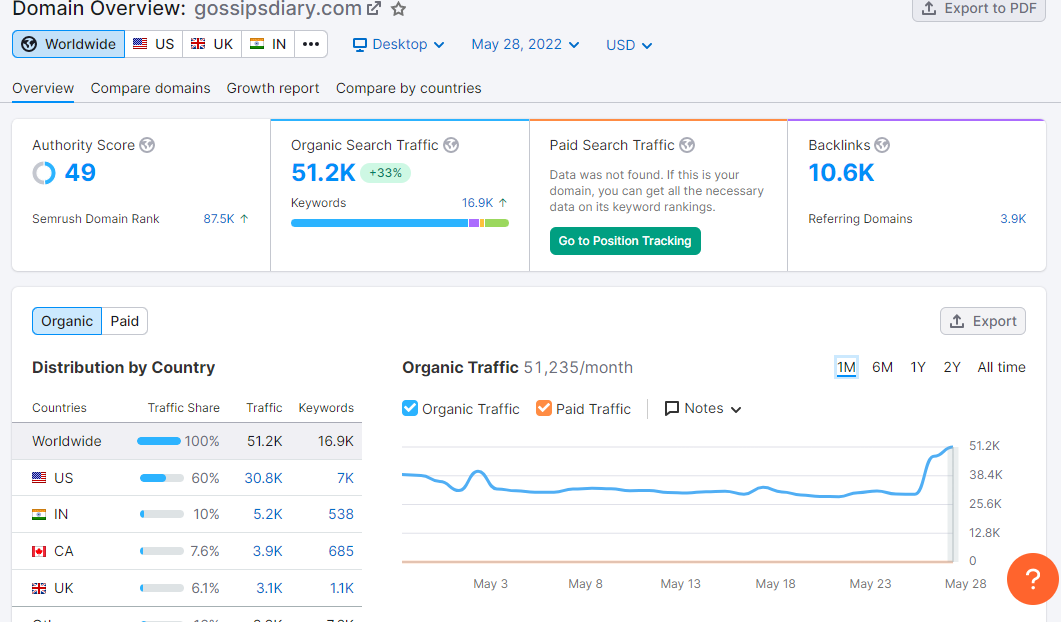
Task: Open US keywords 7K link
Action: point(345,478)
